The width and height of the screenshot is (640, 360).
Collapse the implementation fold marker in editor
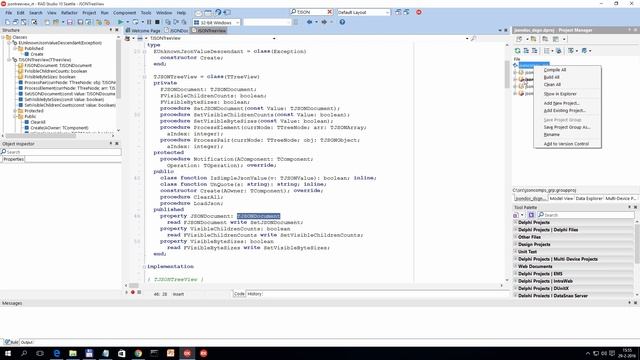(144, 267)
